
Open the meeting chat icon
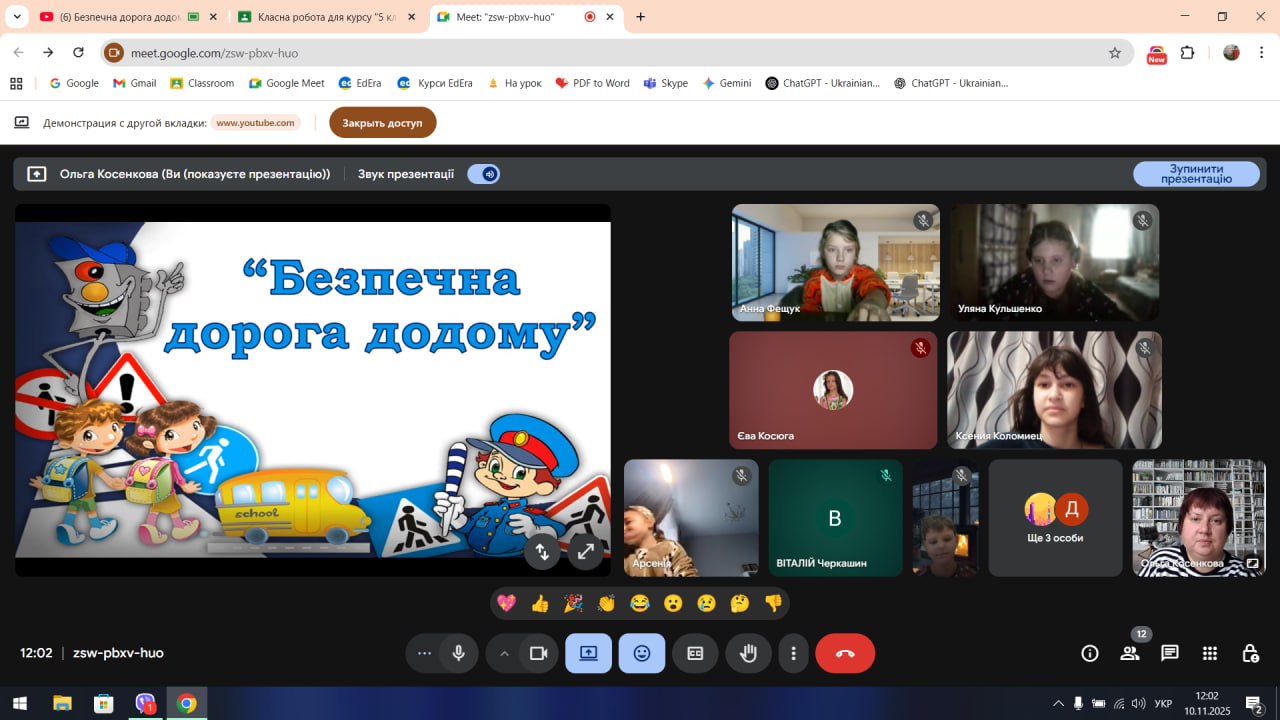[1170, 654]
